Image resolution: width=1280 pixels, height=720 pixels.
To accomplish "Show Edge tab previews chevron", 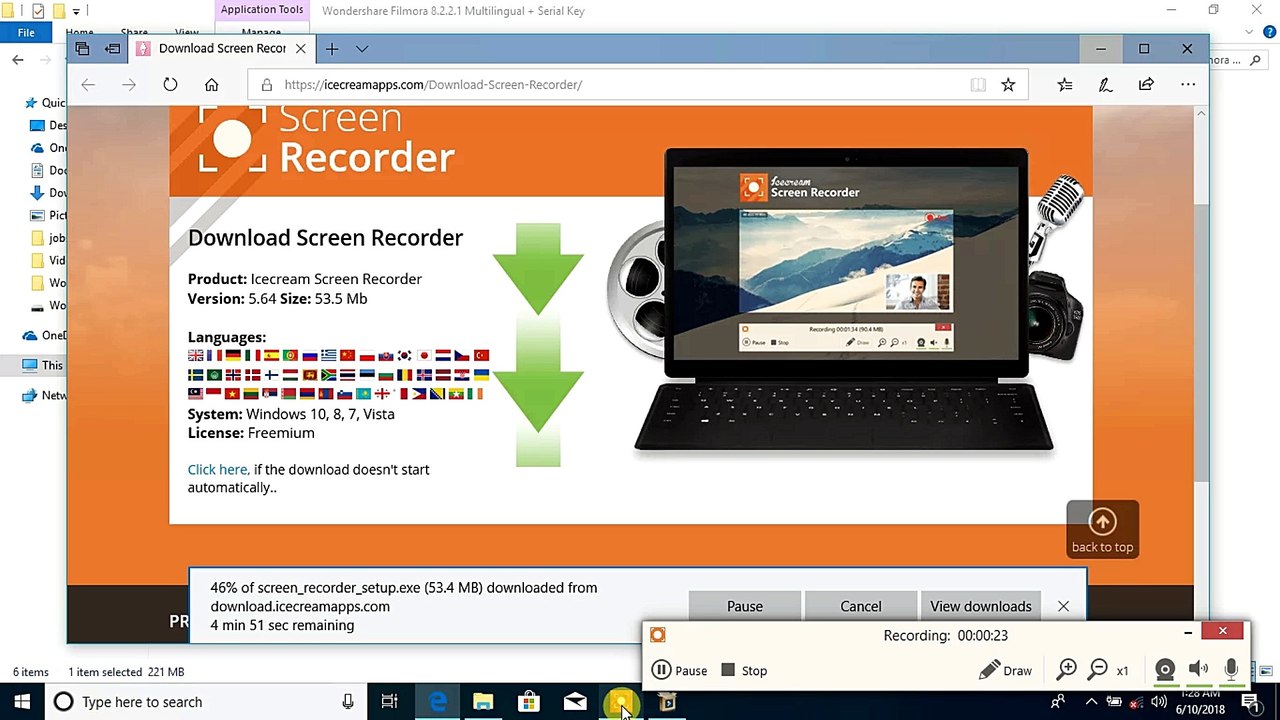I will [362, 48].
